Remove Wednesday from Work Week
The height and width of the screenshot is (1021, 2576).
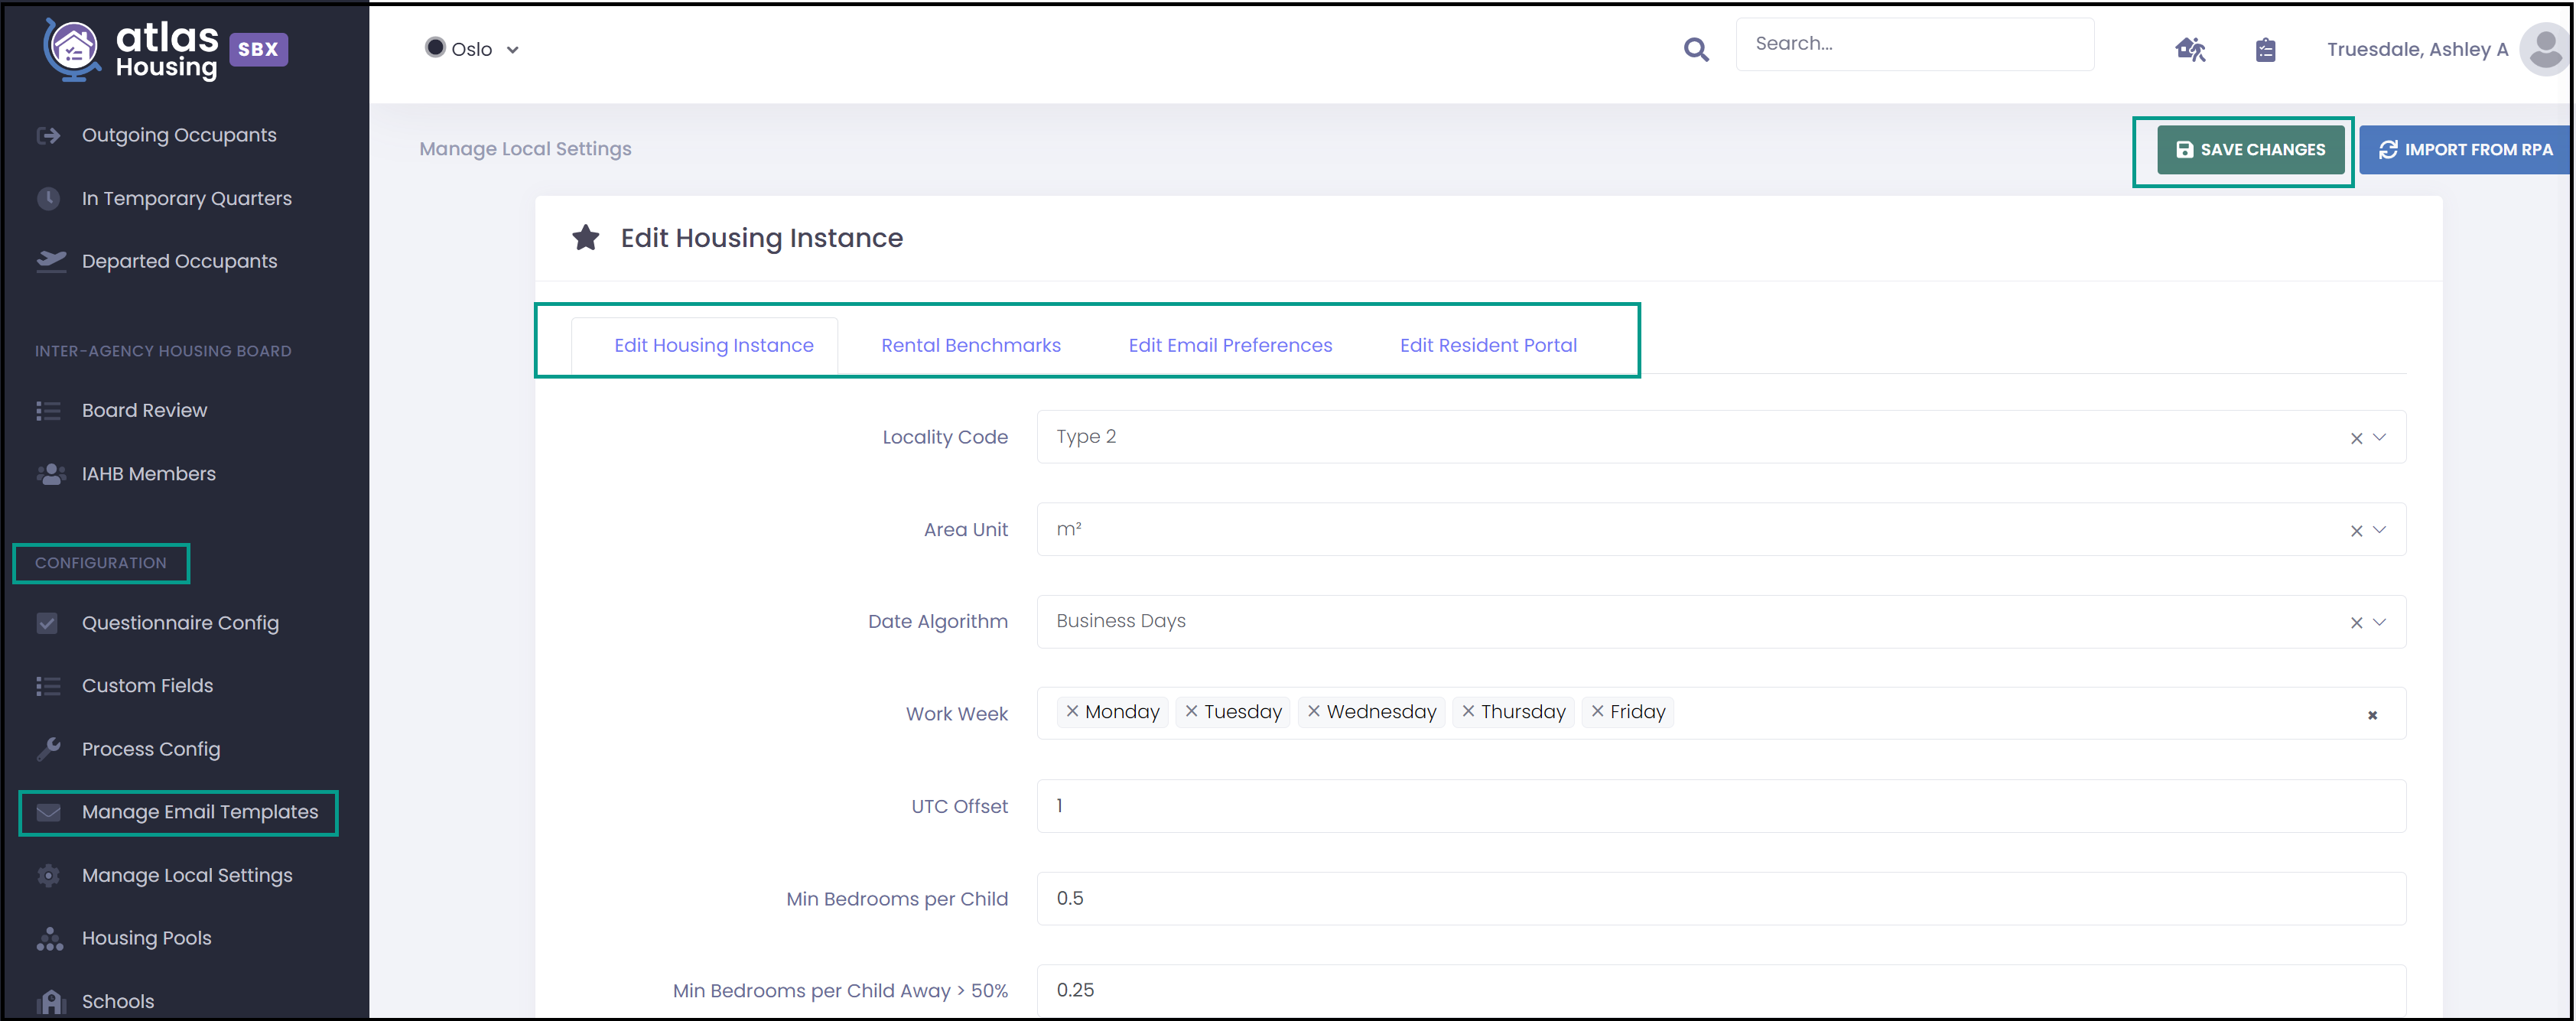tap(1314, 711)
